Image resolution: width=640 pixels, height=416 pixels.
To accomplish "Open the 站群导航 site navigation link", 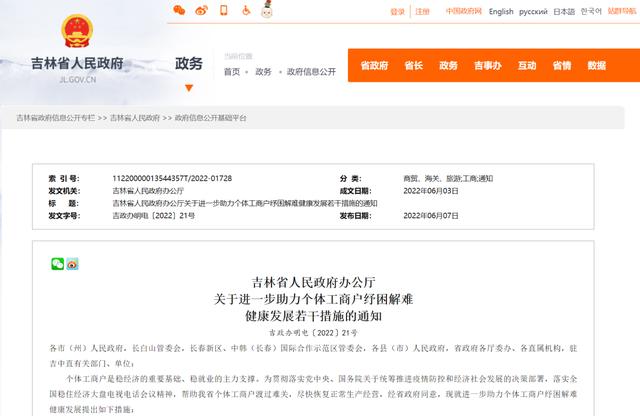I will coord(622,11).
